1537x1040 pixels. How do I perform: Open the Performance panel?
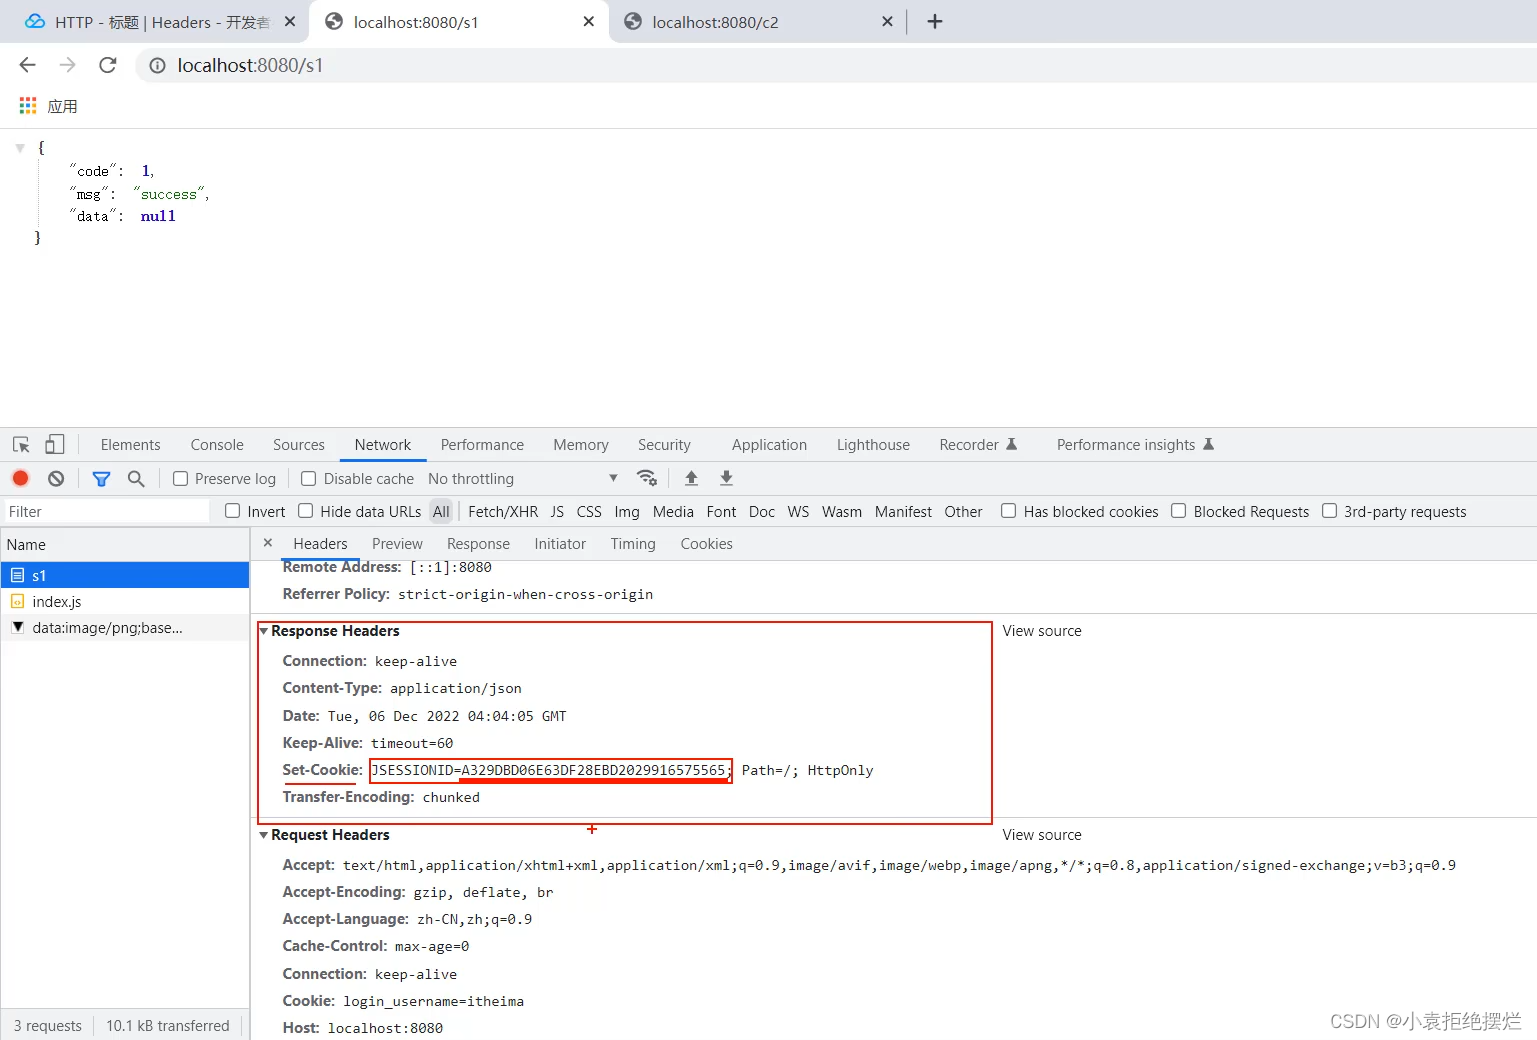point(482,445)
